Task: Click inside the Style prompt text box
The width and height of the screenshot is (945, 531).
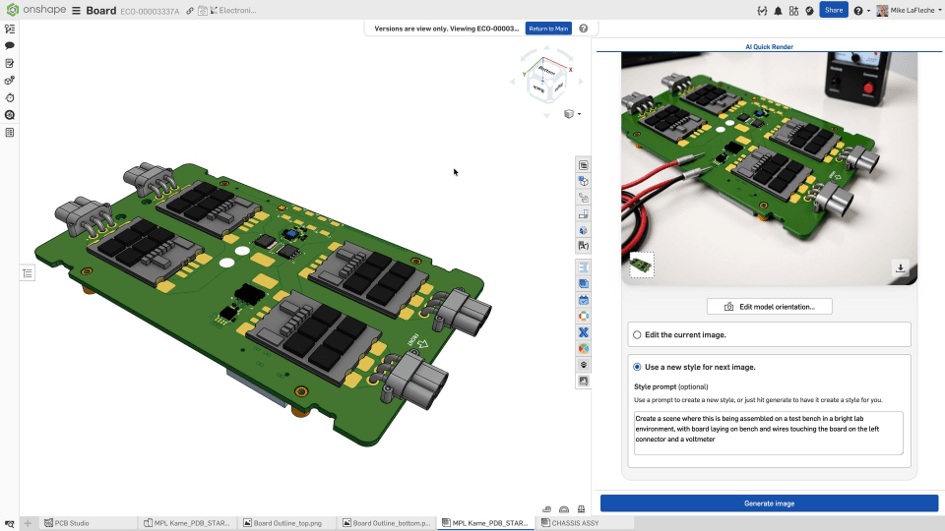Action: (x=768, y=433)
